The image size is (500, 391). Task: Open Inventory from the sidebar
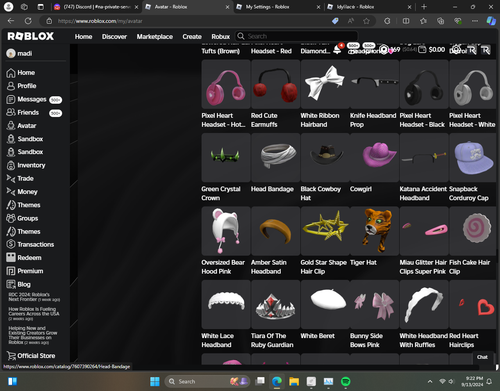pyautogui.click(x=31, y=165)
